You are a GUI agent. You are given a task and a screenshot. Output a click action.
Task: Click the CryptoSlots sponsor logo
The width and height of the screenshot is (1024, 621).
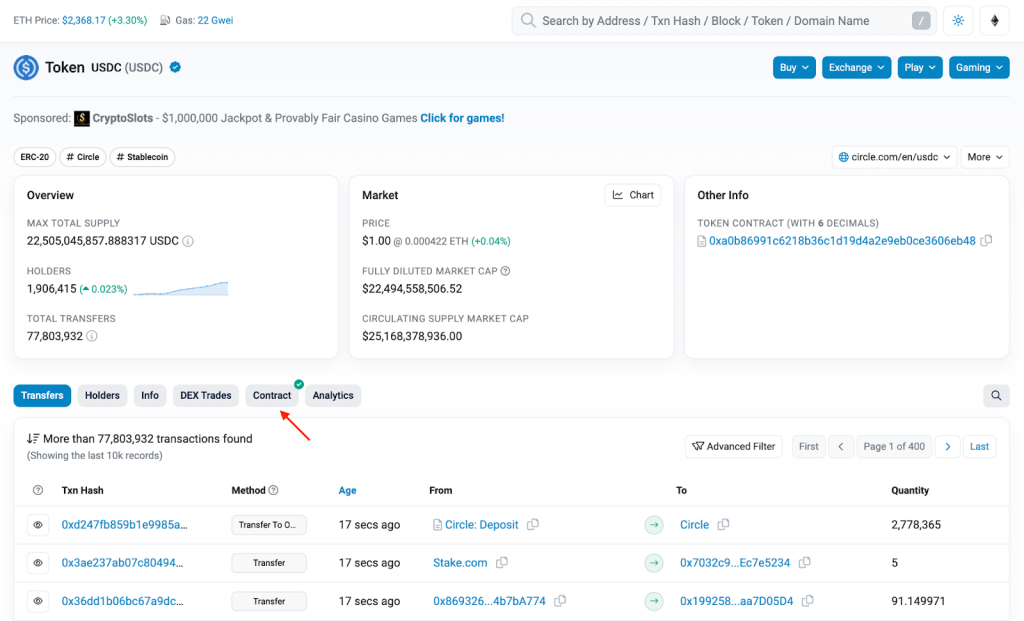(82, 118)
